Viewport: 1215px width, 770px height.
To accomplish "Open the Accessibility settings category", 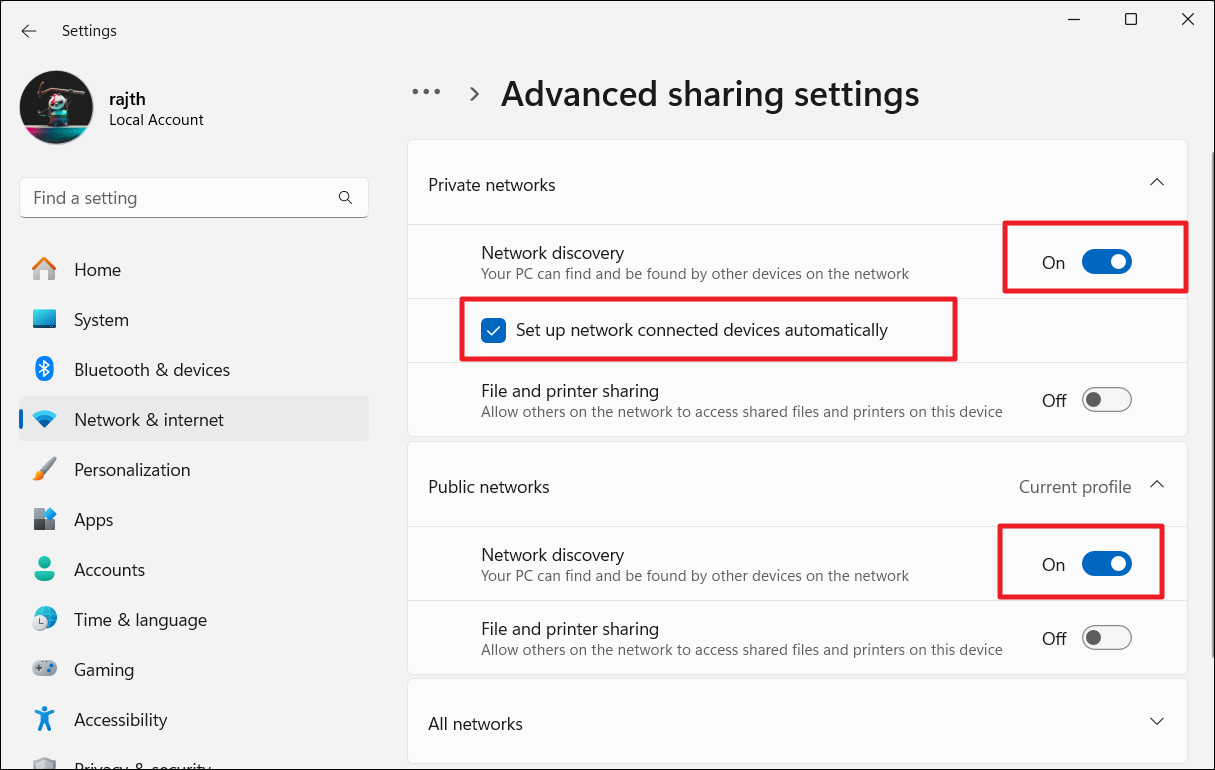I will [120, 720].
